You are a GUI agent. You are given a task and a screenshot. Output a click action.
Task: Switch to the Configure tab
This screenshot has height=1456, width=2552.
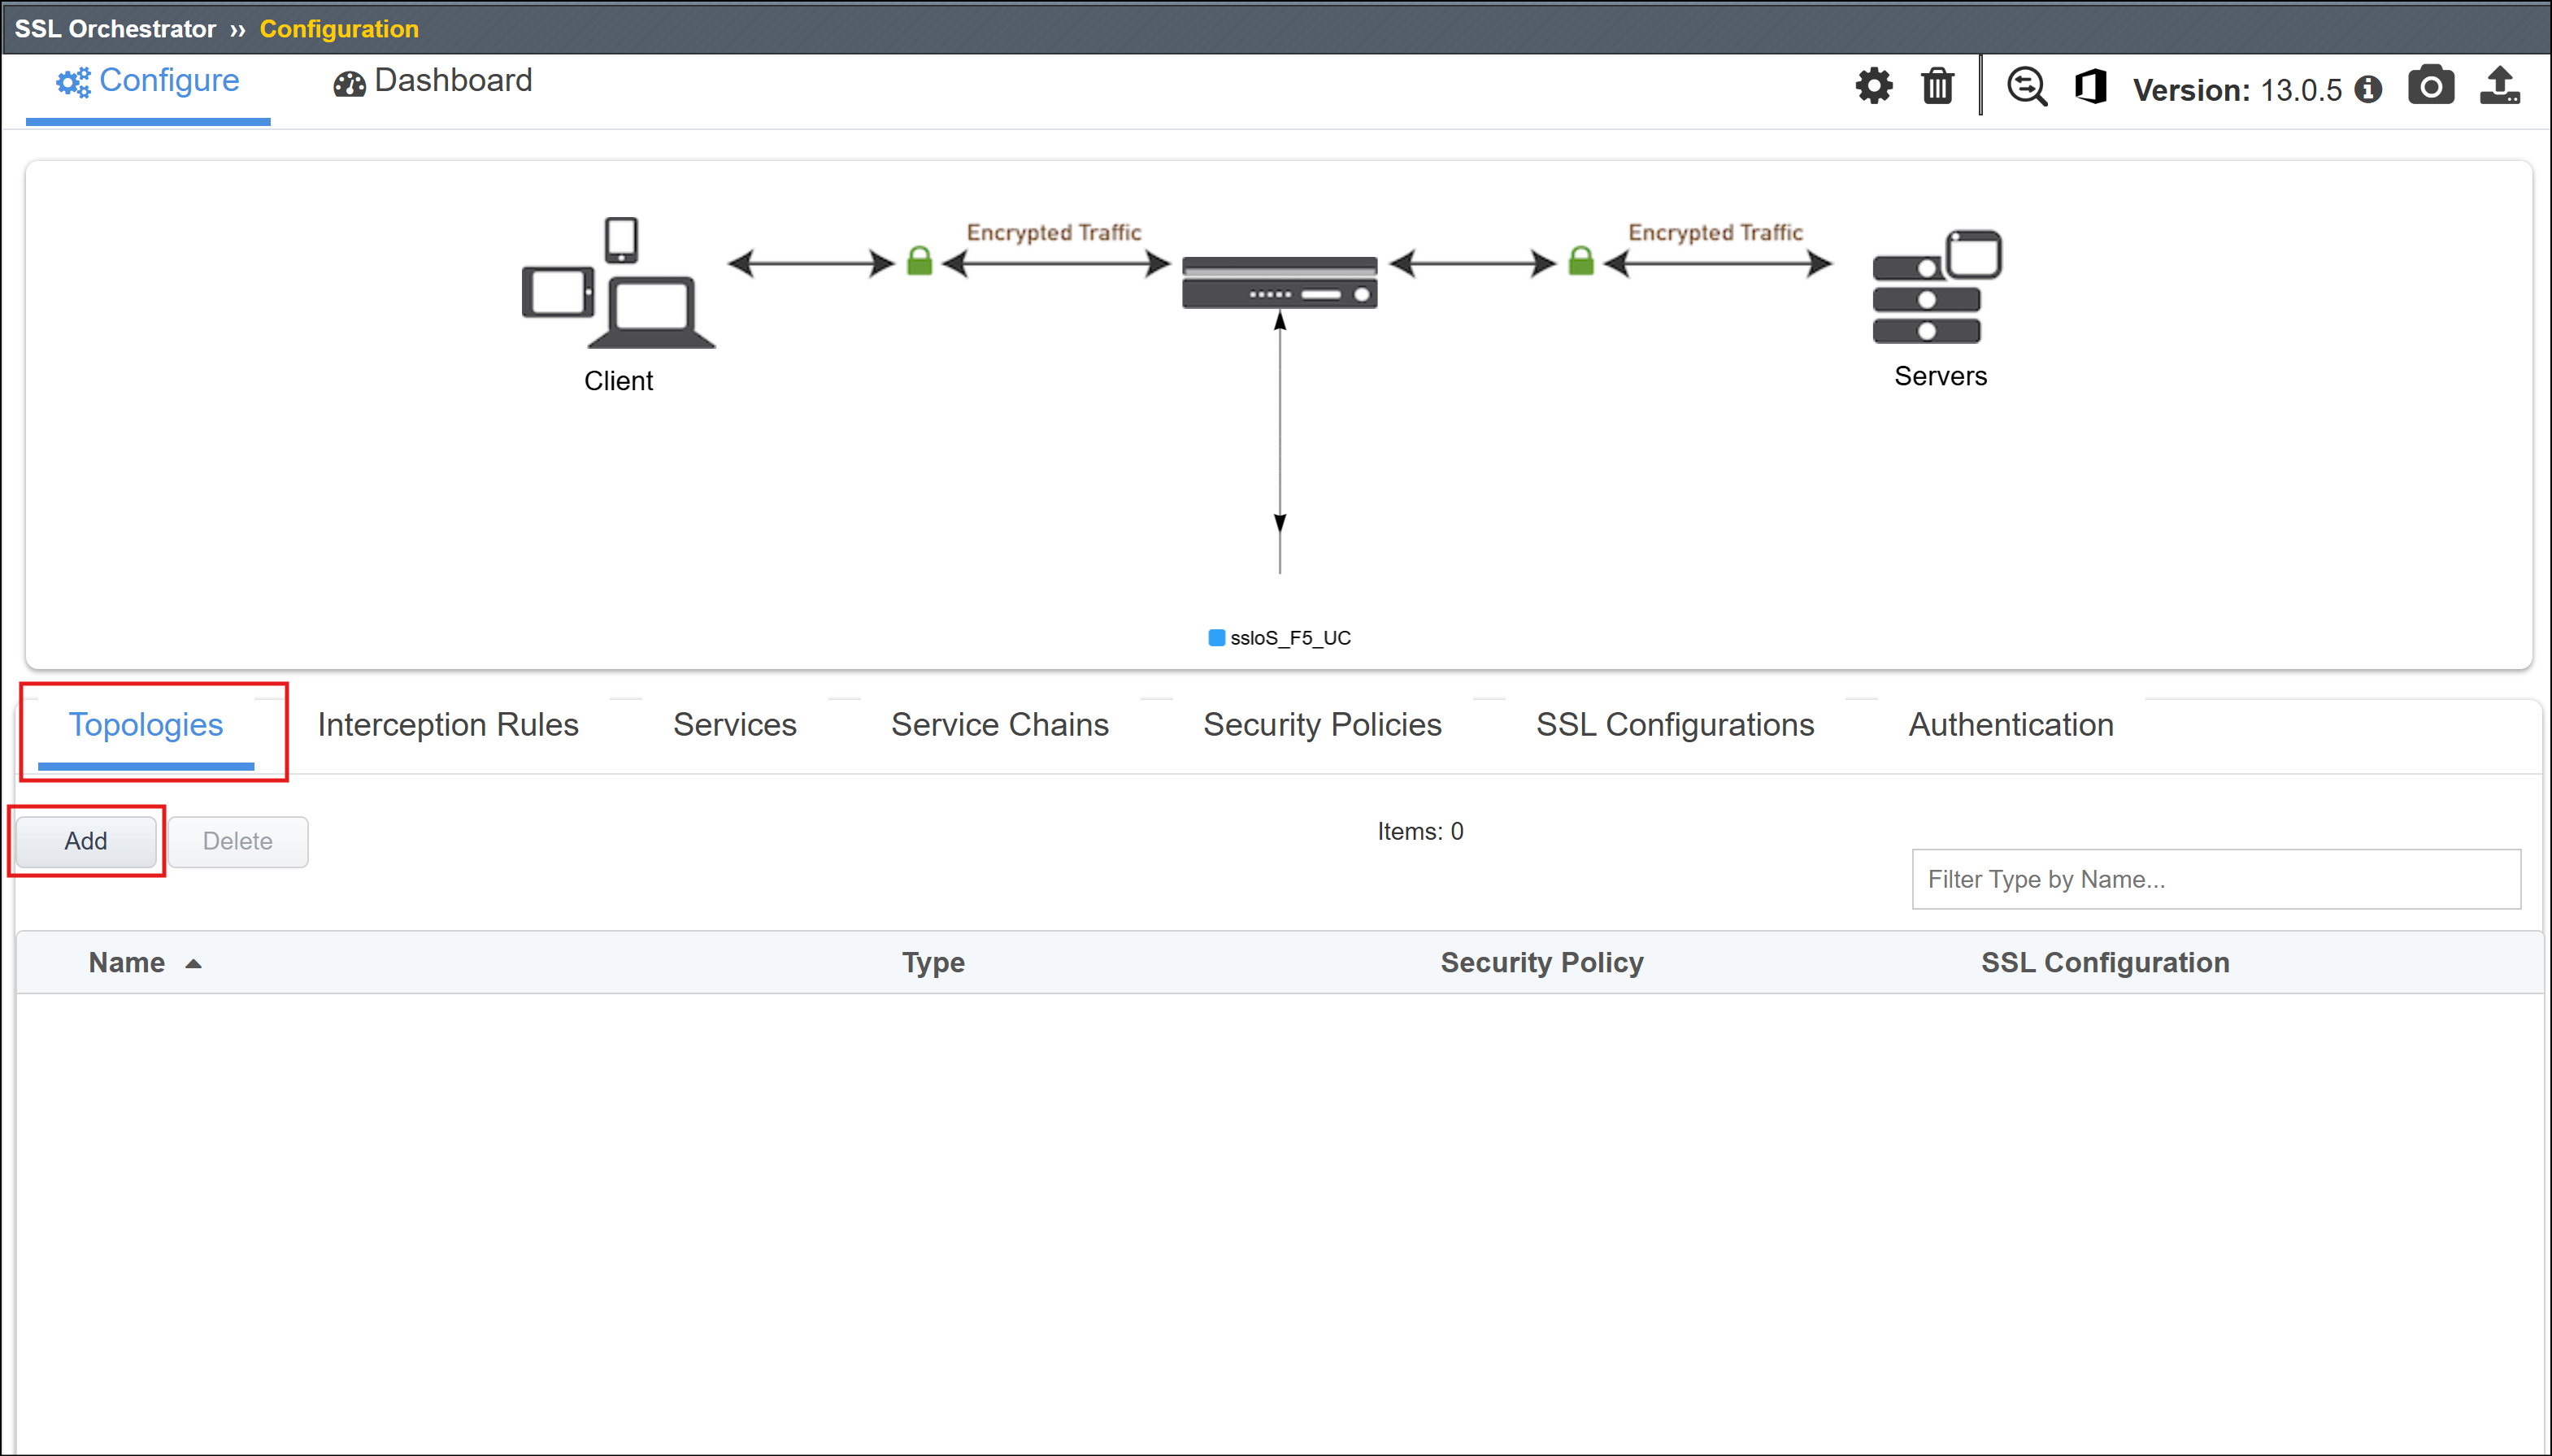(x=148, y=82)
